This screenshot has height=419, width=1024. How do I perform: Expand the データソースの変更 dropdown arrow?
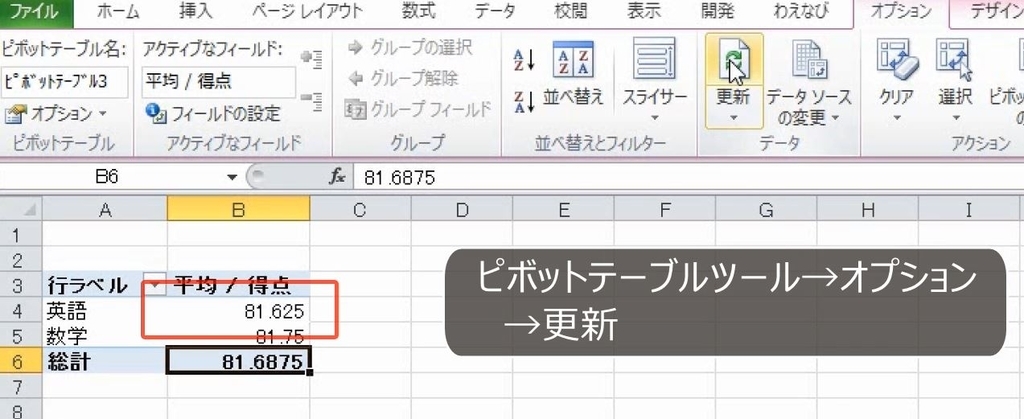pos(835,119)
